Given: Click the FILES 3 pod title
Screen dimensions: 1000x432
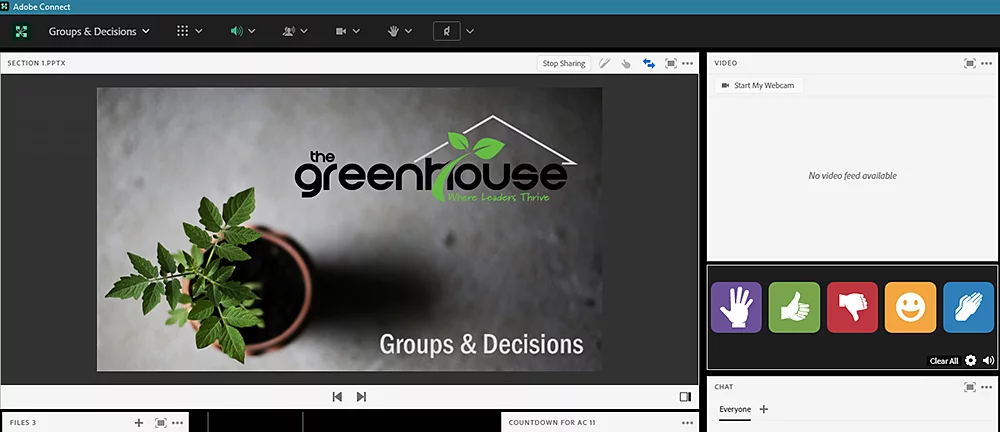Looking at the screenshot, I should coord(23,422).
